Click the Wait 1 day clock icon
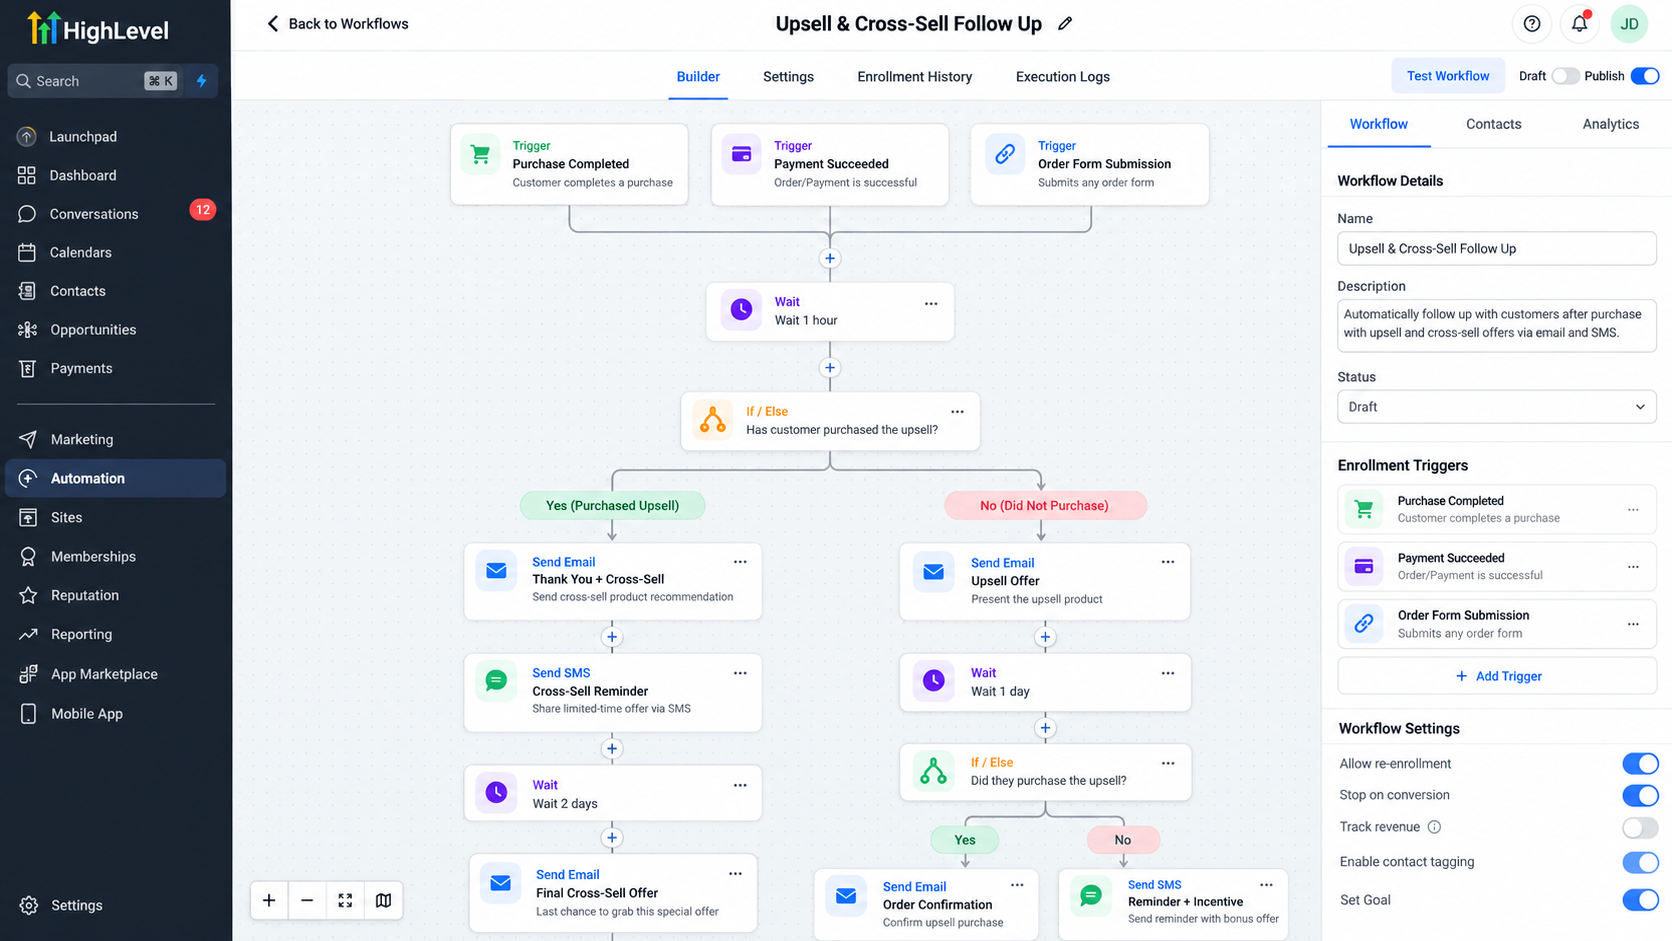 point(933,681)
